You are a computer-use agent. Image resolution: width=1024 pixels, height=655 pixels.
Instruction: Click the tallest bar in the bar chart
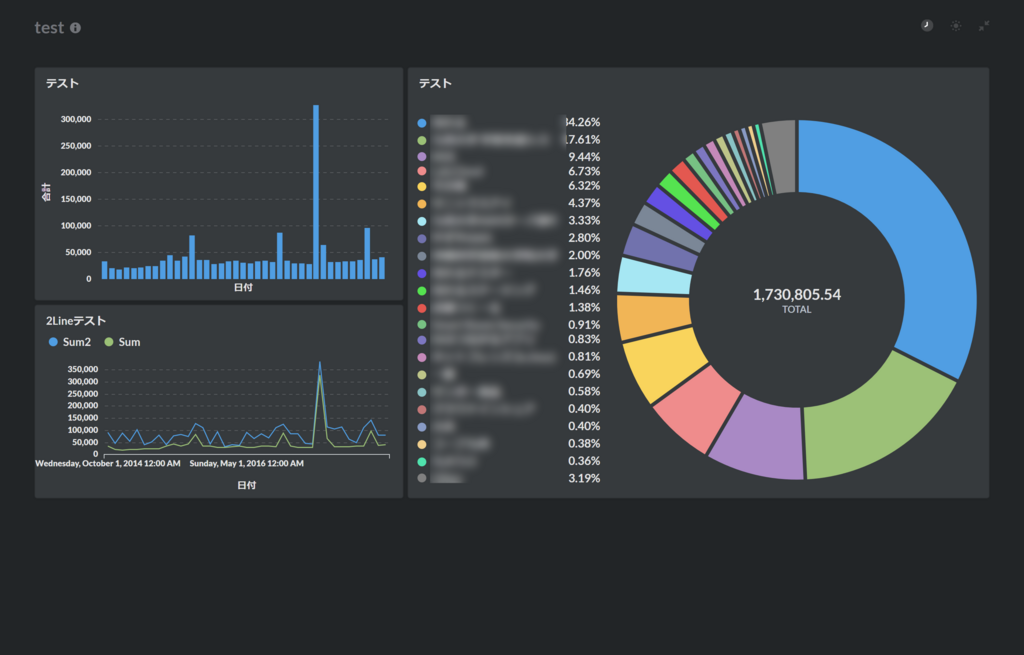[x=316, y=192]
